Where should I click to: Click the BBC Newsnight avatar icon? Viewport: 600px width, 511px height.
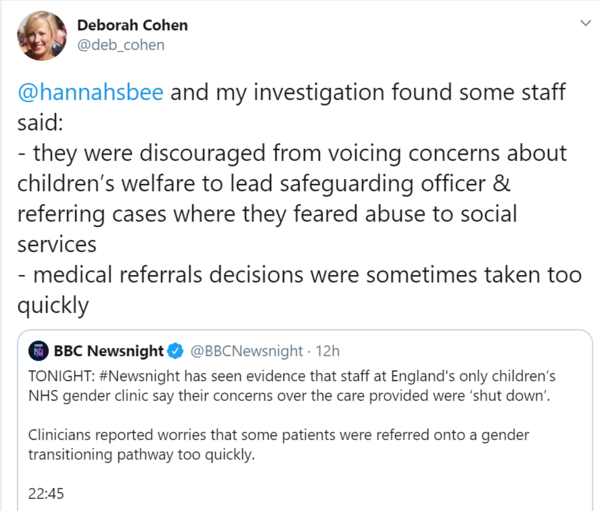coord(40,351)
